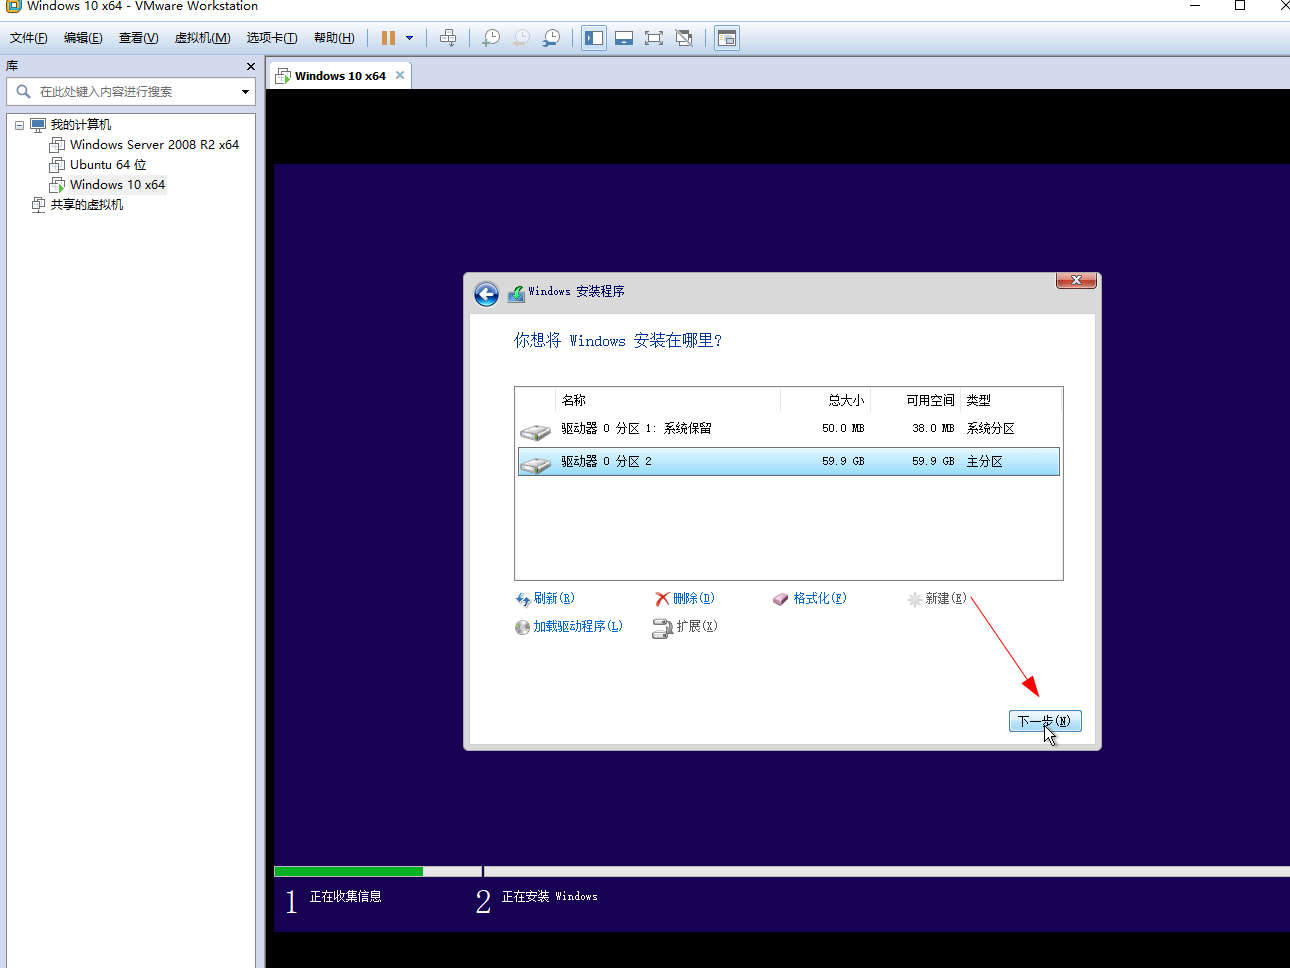Click the drive icon for 分区 1
Image resolution: width=1290 pixels, height=968 pixels.
(536, 432)
